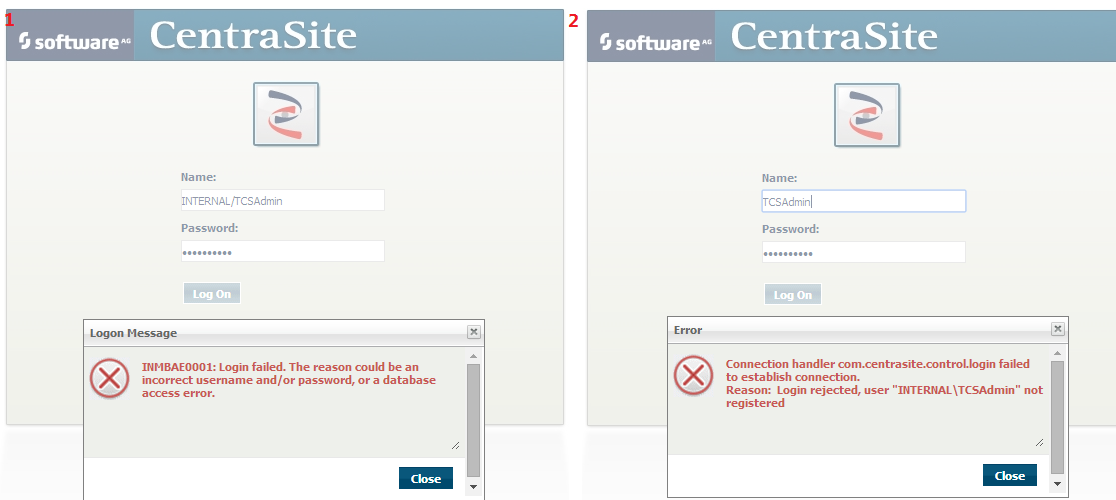1116x500 pixels.
Task: Click the scrollbar thumb in Logon Message dialog
Action: (473, 420)
